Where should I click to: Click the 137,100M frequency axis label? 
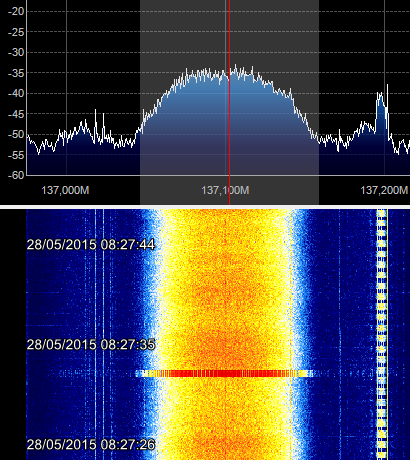225,190
